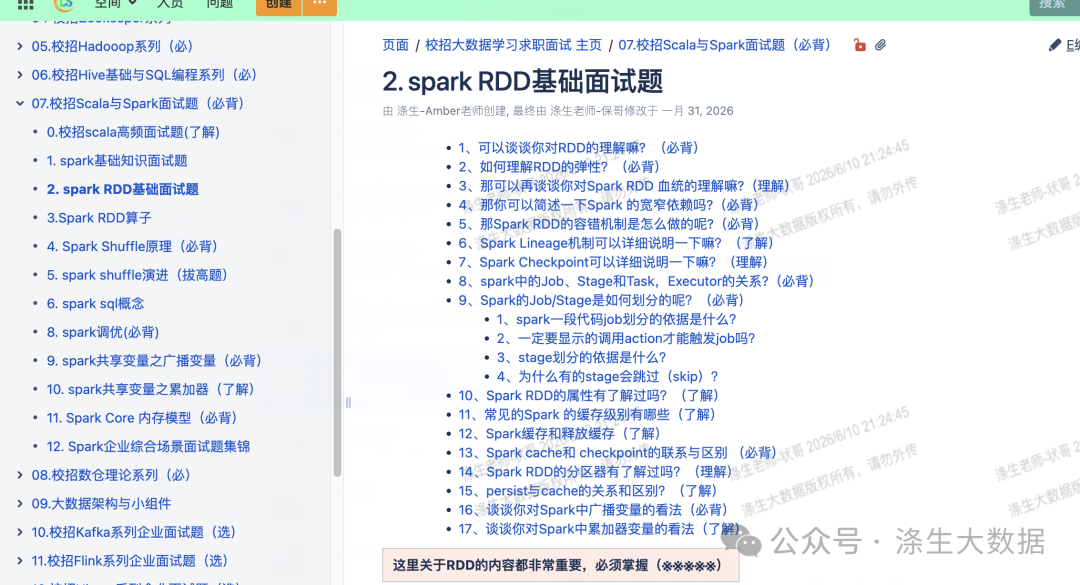Jump to sub-item 3、stage划分的依据是什么
The height and width of the screenshot is (585, 1080).
pyautogui.click(x=581, y=358)
